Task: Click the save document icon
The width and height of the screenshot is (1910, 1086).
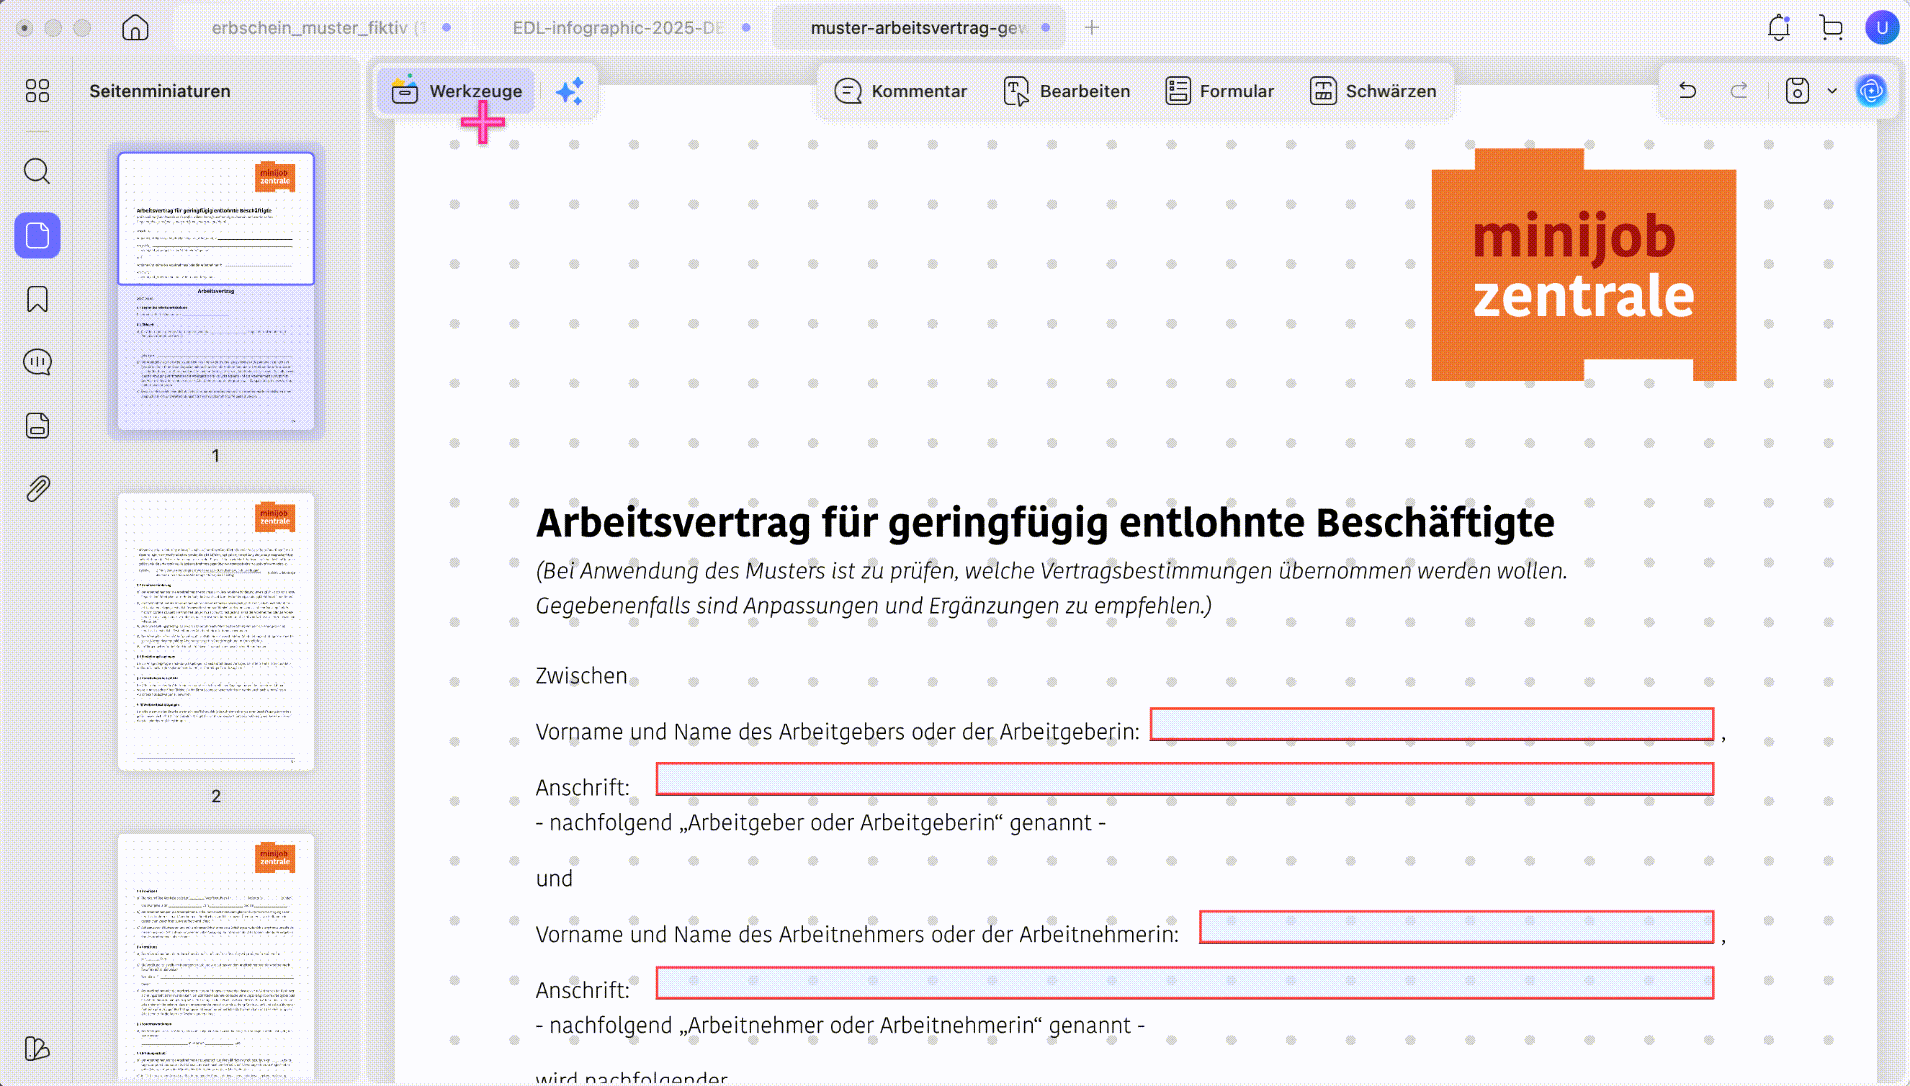Action: (x=1797, y=91)
